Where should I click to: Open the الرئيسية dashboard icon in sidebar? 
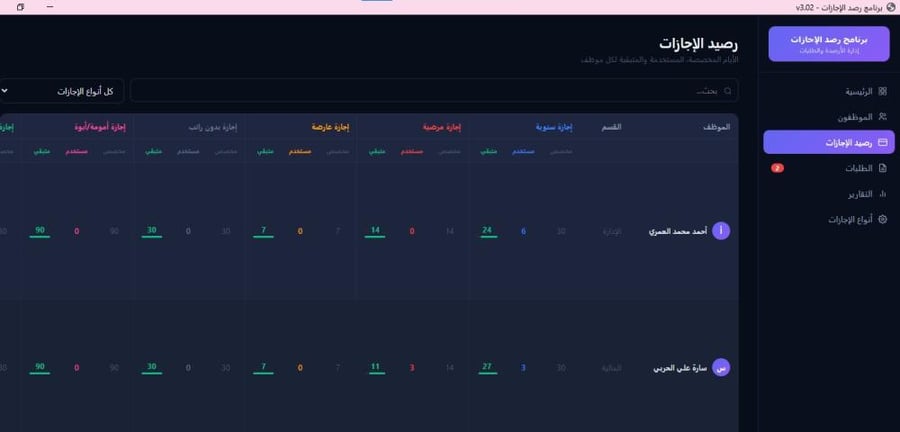tap(883, 91)
